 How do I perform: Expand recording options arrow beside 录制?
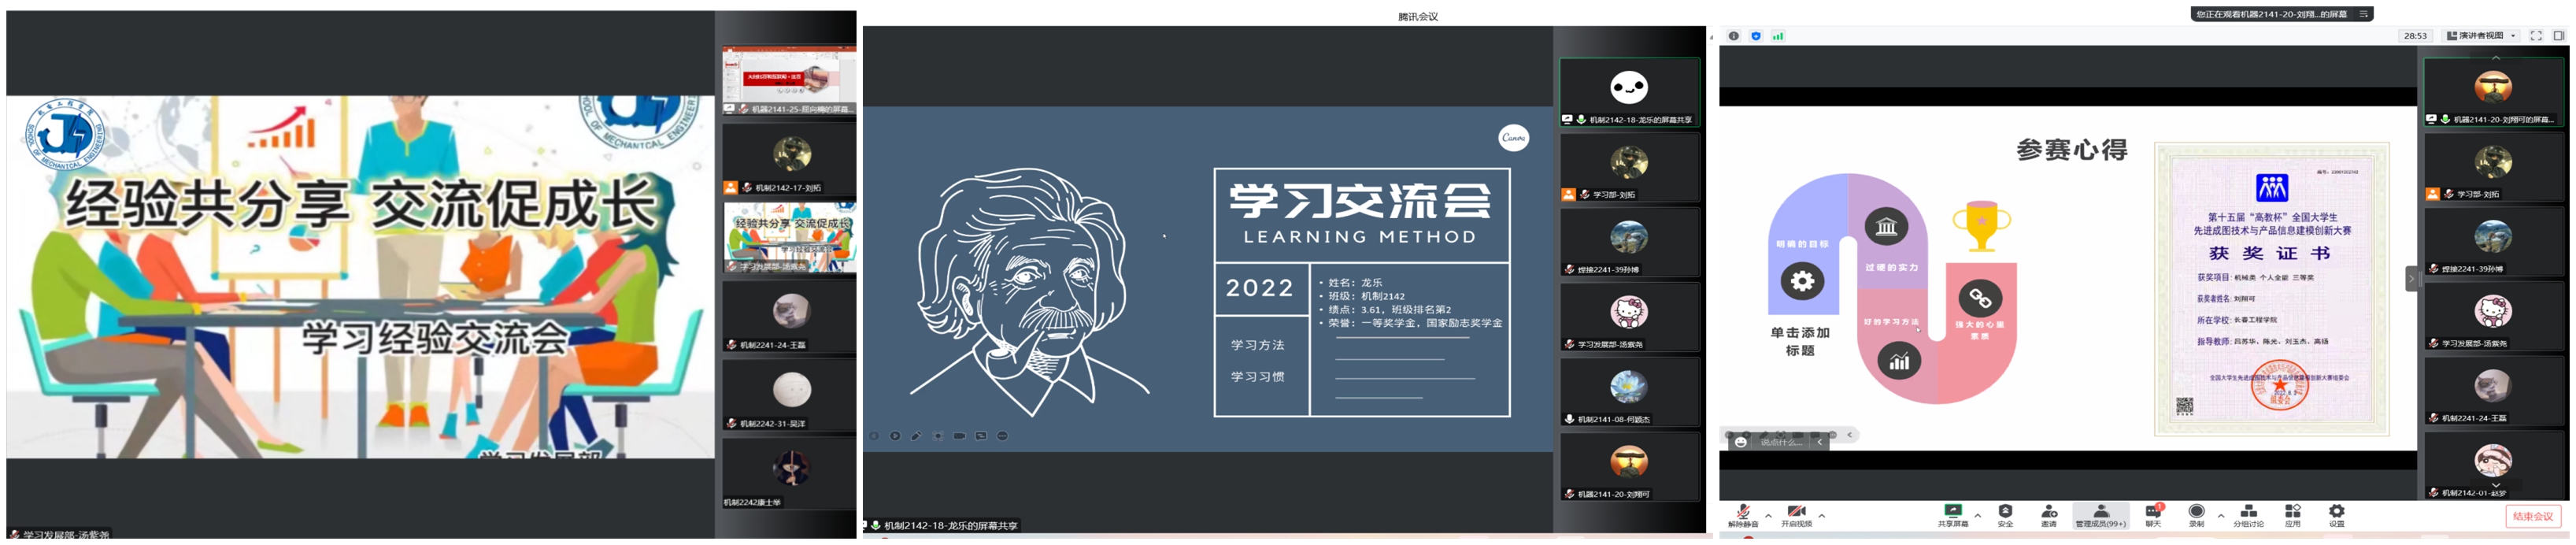(x=2221, y=516)
